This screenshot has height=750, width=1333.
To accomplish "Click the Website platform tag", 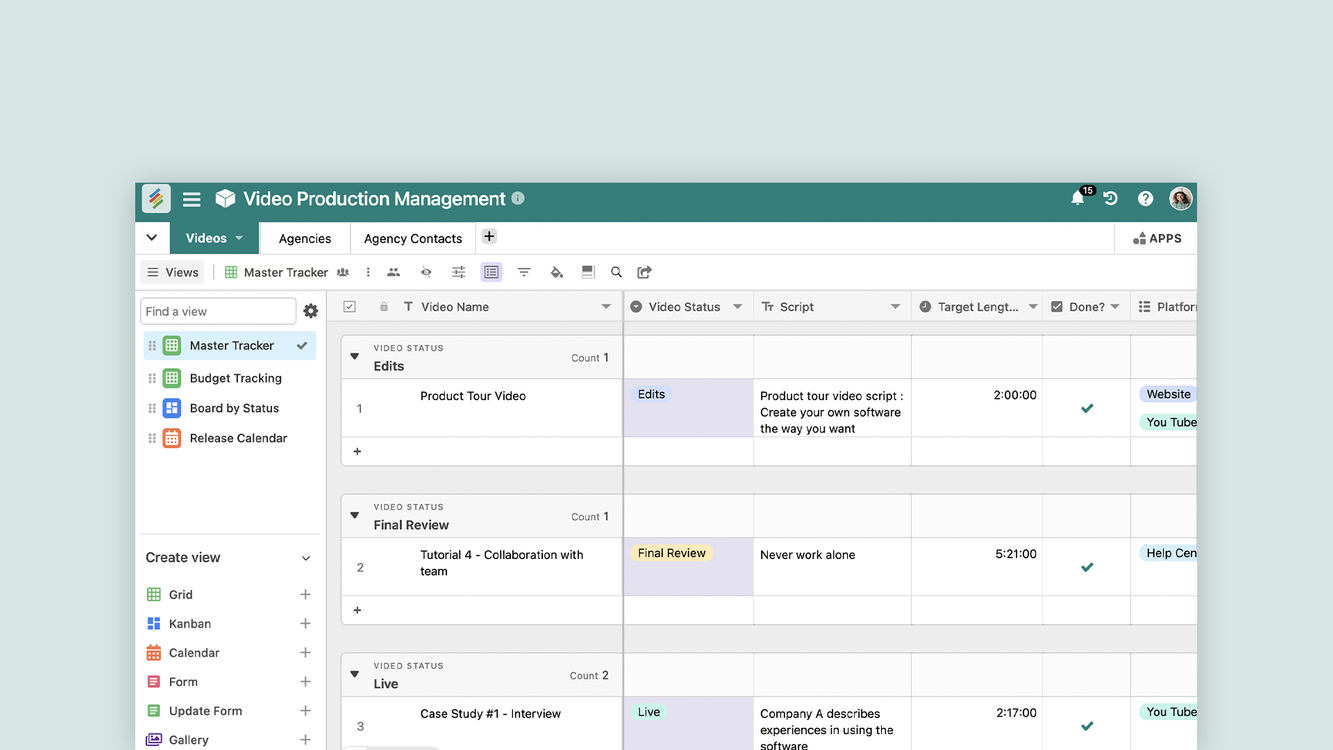I will tap(1168, 394).
